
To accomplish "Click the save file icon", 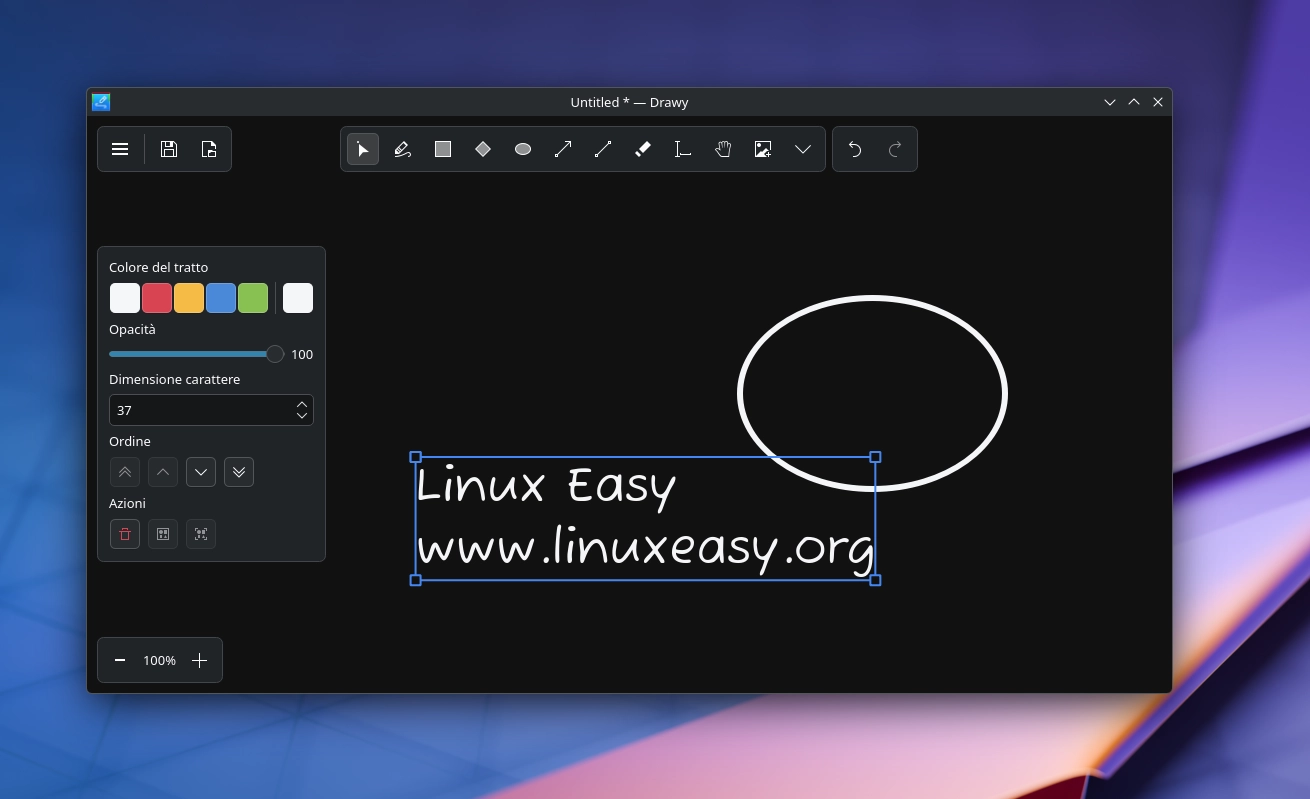I will (169, 149).
